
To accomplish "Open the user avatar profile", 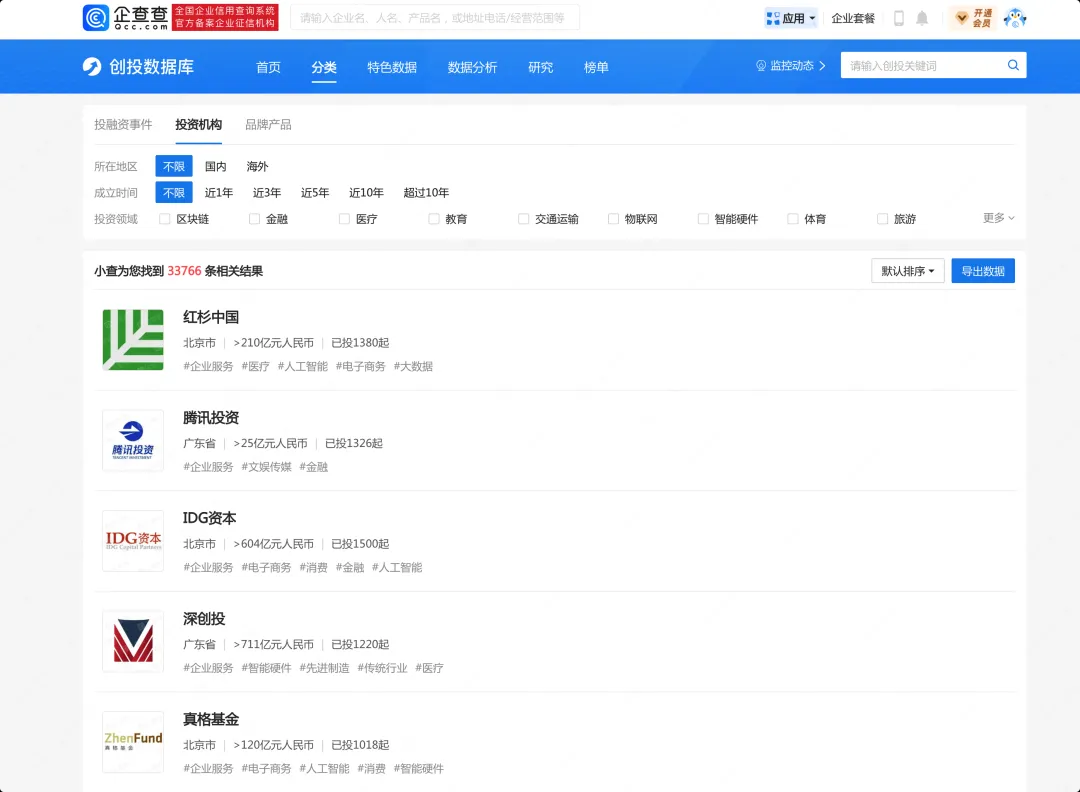I will tap(1015, 19).
